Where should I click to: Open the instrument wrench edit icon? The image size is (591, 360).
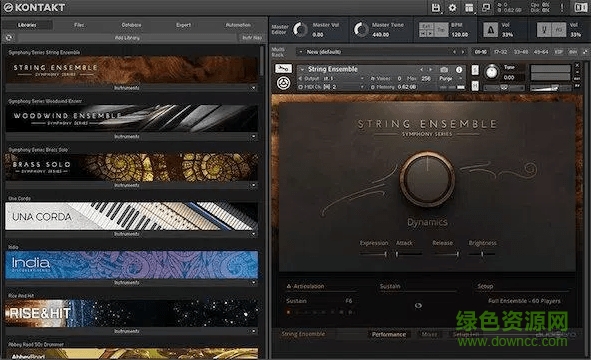(283, 69)
